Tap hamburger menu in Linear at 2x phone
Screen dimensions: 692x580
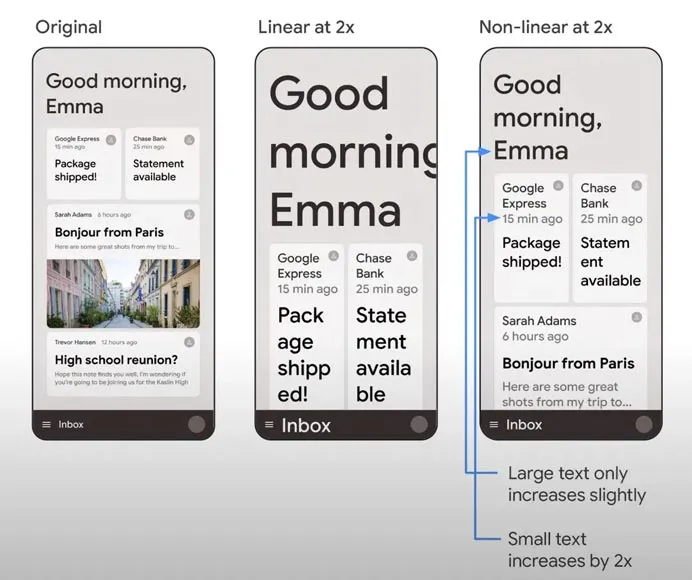(268, 425)
